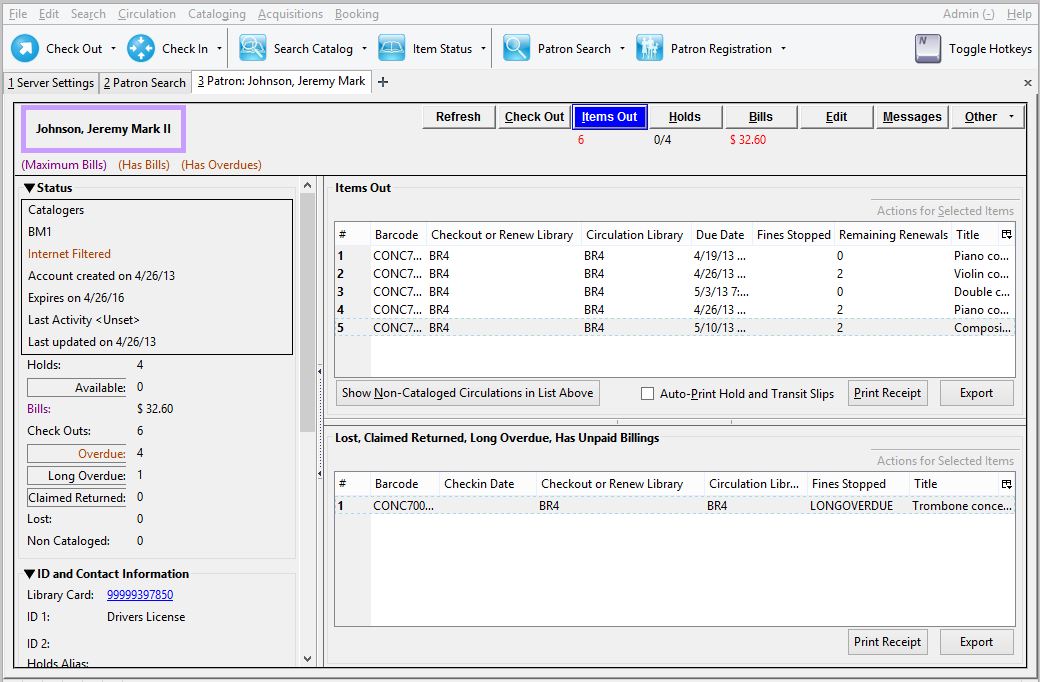This screenshot has width=1040, height=682.
Task: Add a new tab with plus icon
Action: (383, 82)
